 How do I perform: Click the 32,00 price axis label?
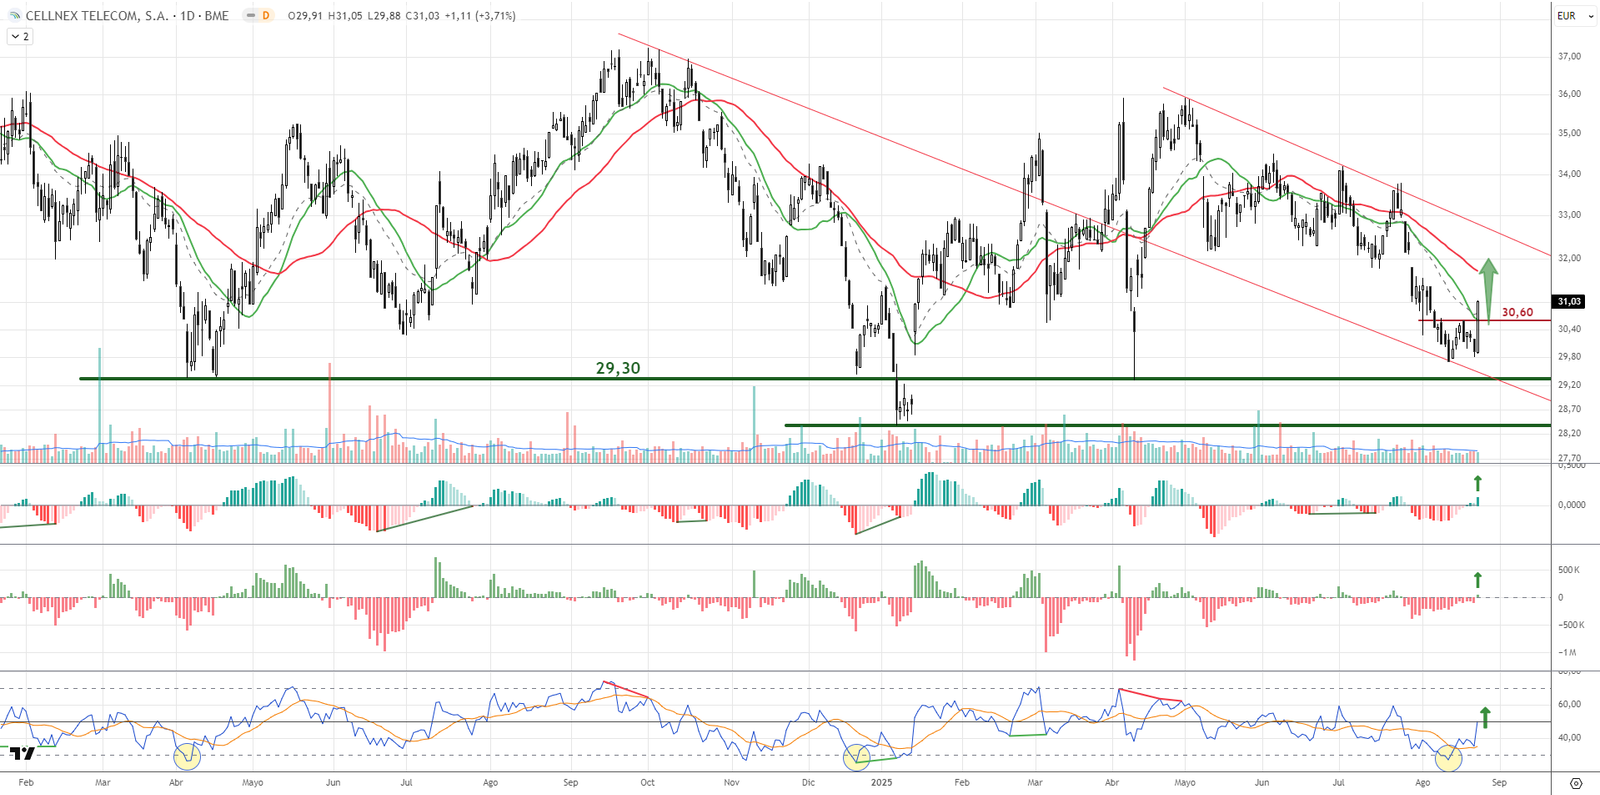(x=1569, y=258)
